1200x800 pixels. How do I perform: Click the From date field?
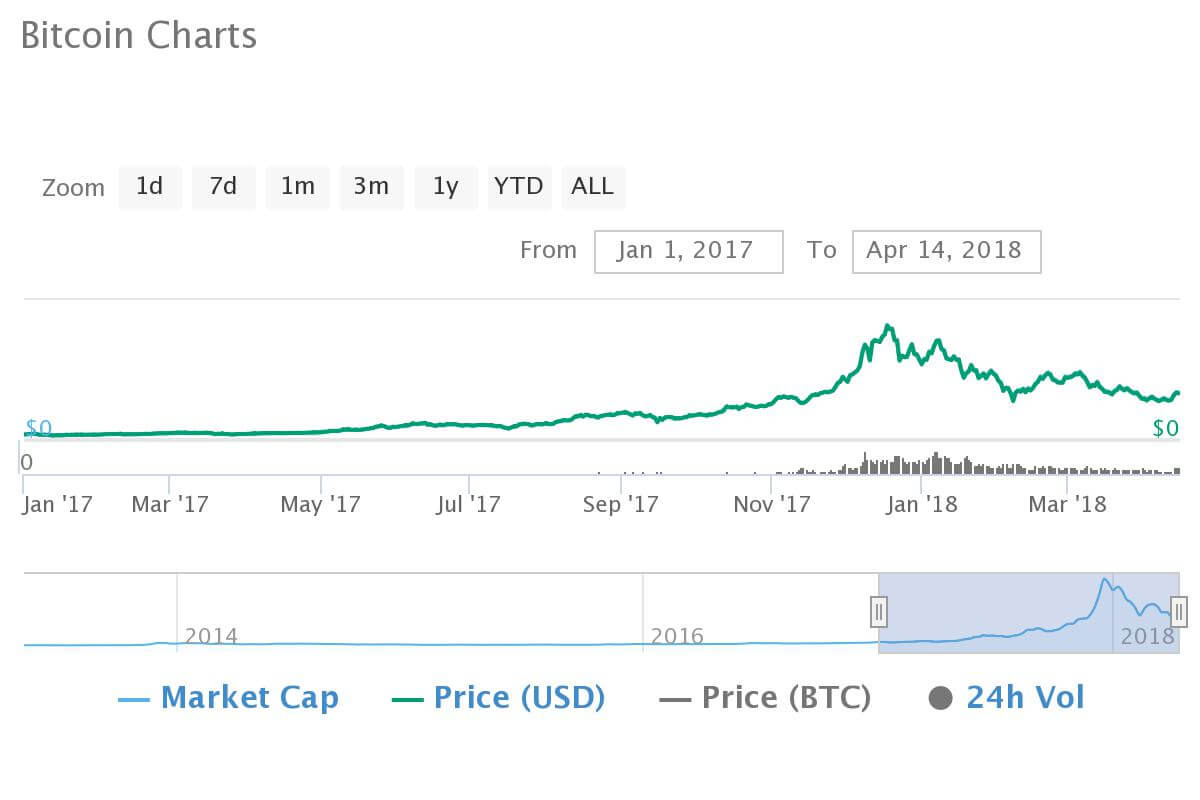click(x=688, y=251)
